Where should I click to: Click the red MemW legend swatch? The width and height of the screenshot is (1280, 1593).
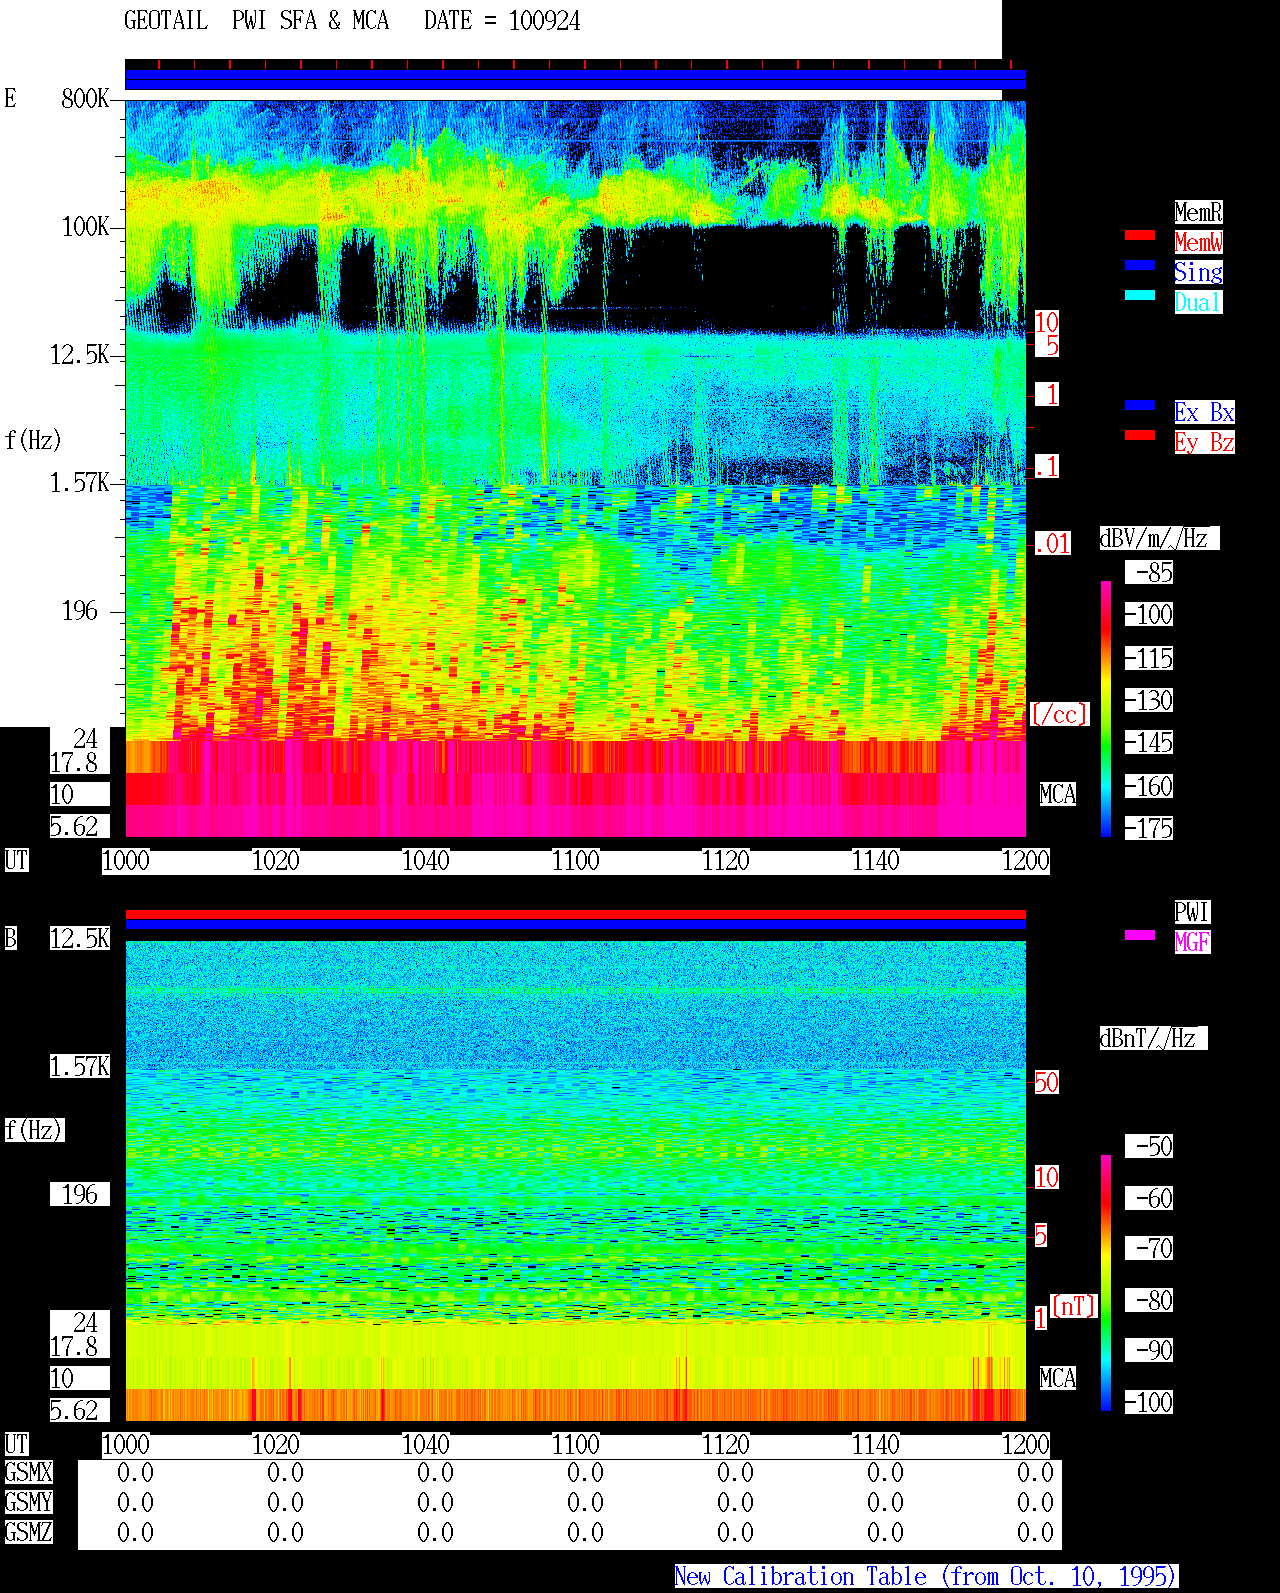click(1140, 235)
